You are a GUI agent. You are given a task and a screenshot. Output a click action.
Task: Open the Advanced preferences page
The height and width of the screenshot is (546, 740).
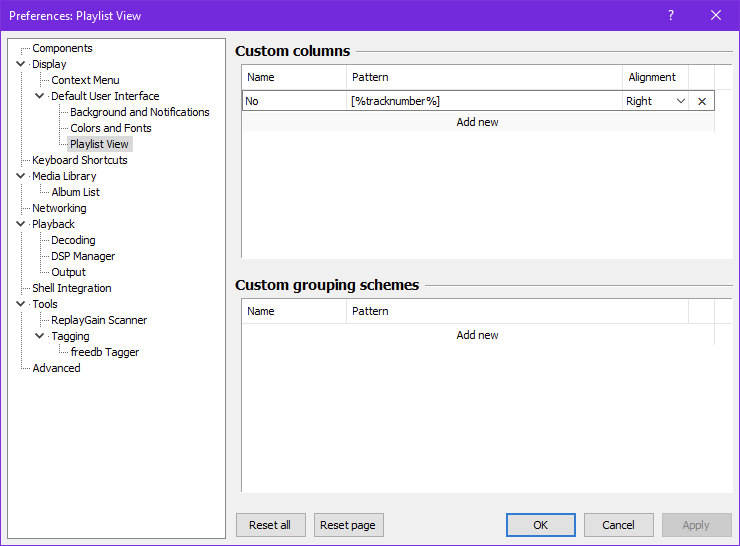pos(56,368)
